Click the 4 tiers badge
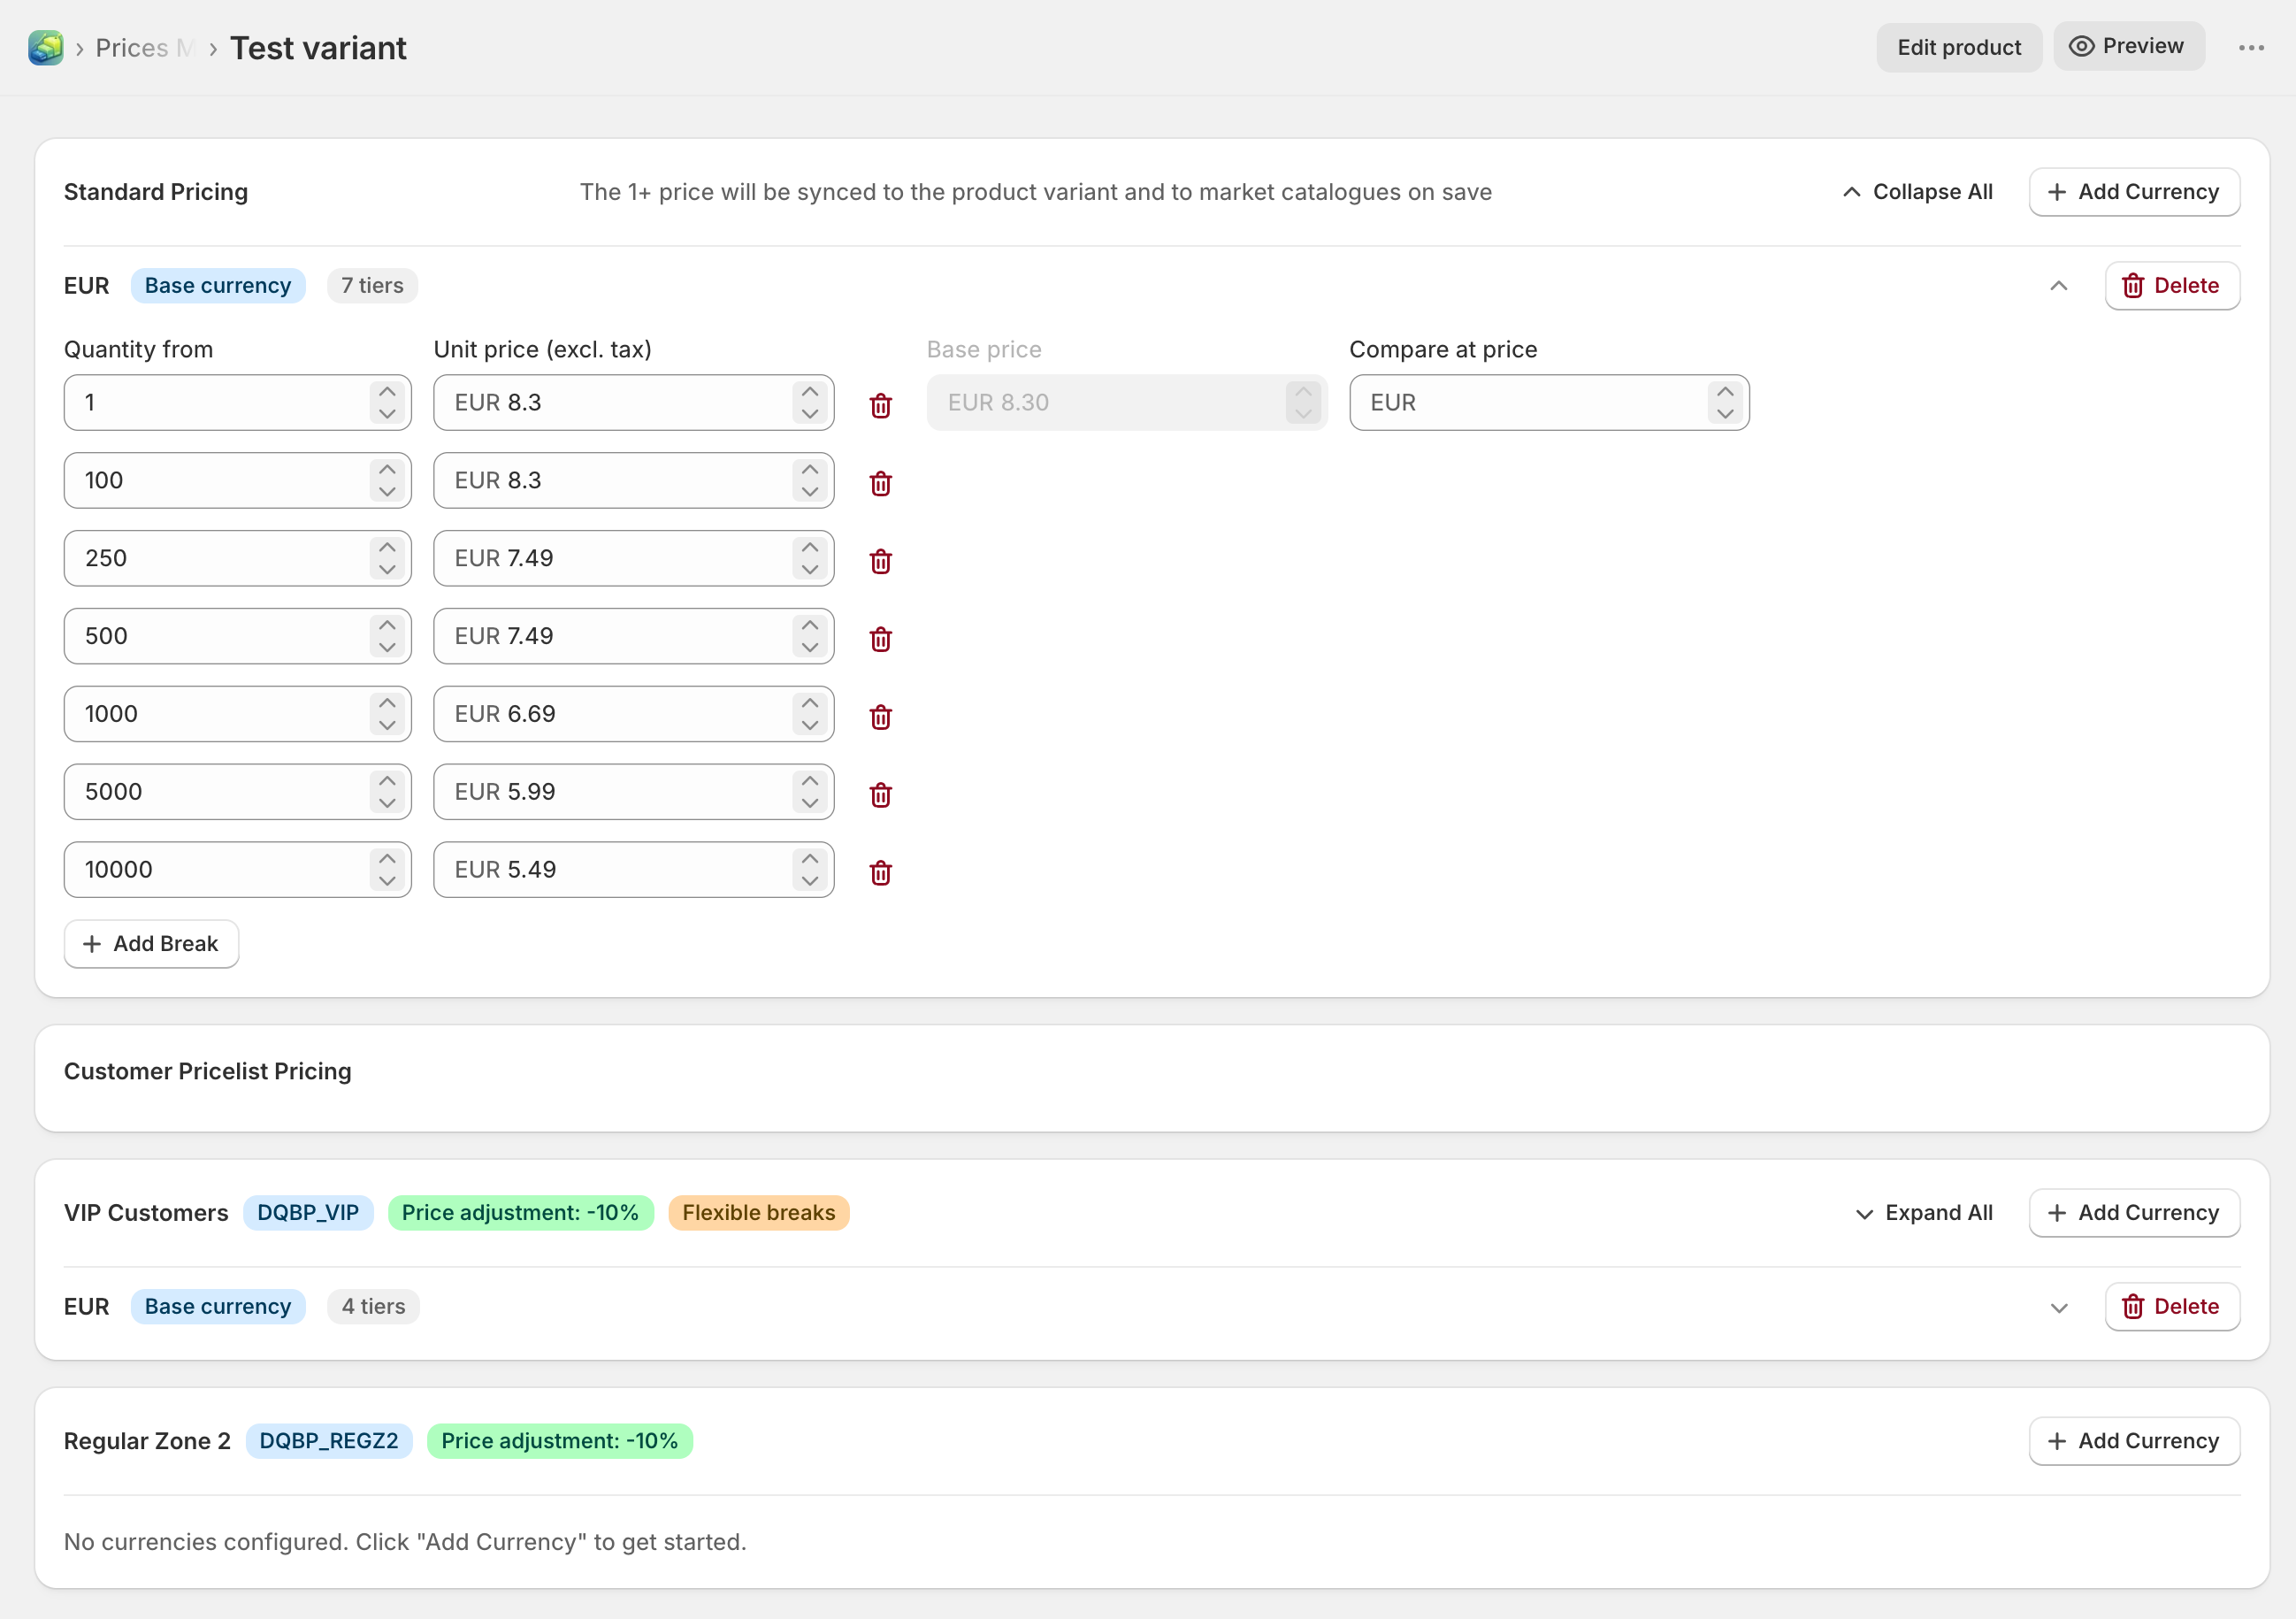This screenshot has height=1619, width=2296. coord(373,1307)
